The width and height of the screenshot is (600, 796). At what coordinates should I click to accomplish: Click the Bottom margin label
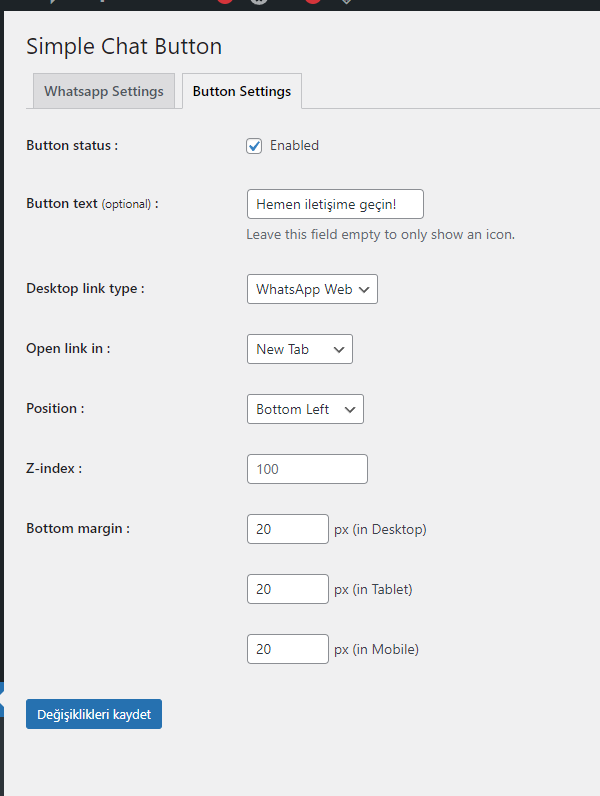(x=78, y=528)
